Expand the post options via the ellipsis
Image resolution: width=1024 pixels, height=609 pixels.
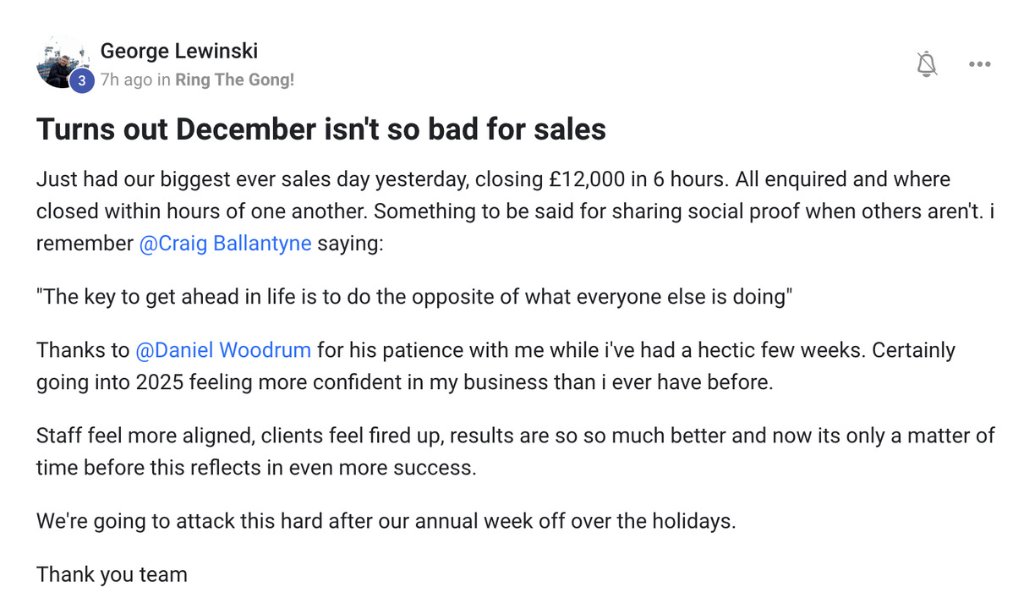pos(979,63)
